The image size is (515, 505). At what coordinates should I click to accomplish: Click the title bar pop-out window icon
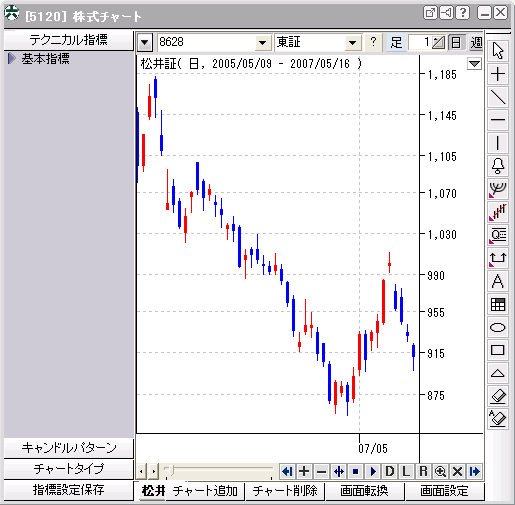430,13
